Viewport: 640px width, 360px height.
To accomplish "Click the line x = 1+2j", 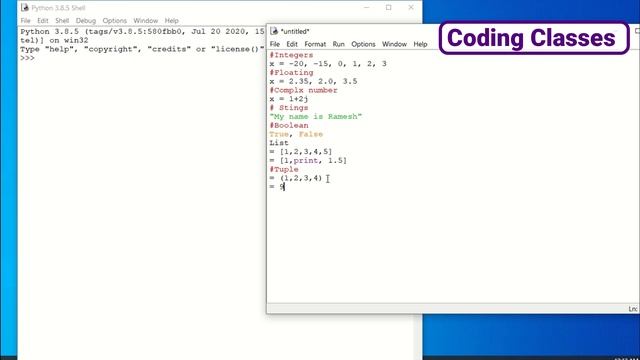I will coord(289,99).
